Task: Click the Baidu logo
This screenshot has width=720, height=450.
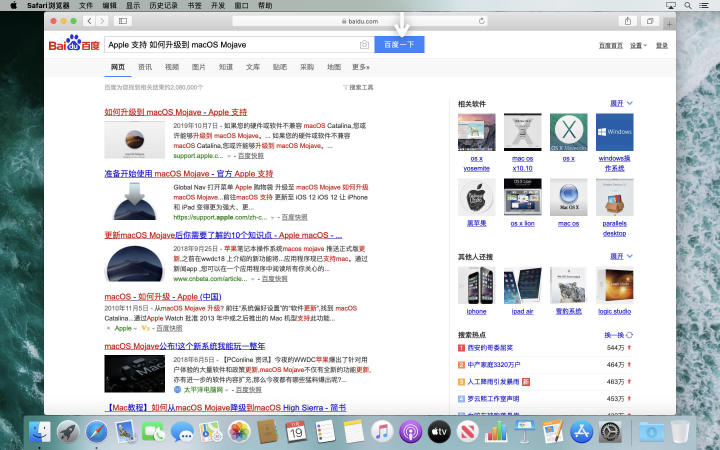Action: (x=74, y=43)
